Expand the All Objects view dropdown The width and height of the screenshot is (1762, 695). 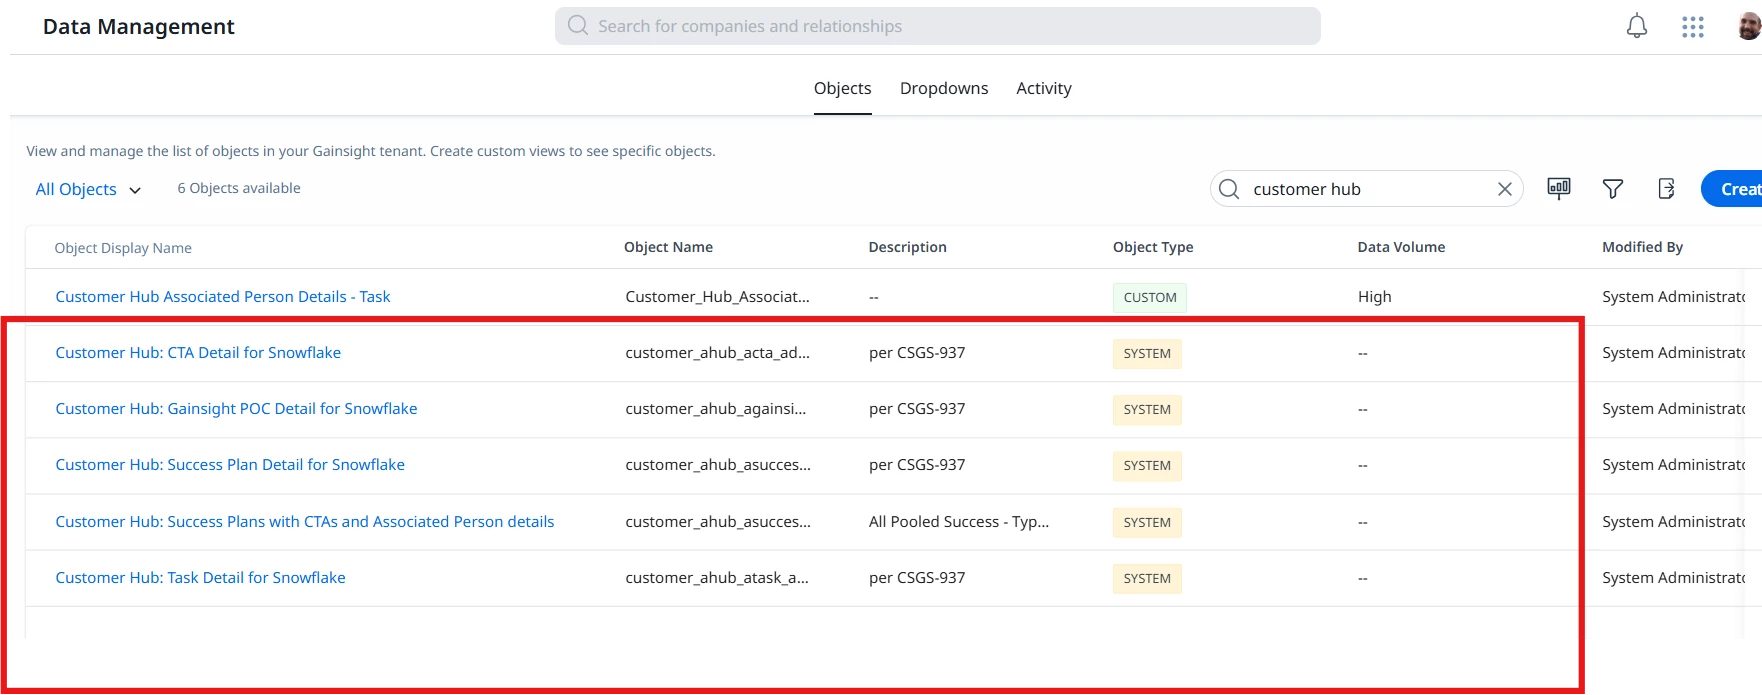click(x=88, y=189)
